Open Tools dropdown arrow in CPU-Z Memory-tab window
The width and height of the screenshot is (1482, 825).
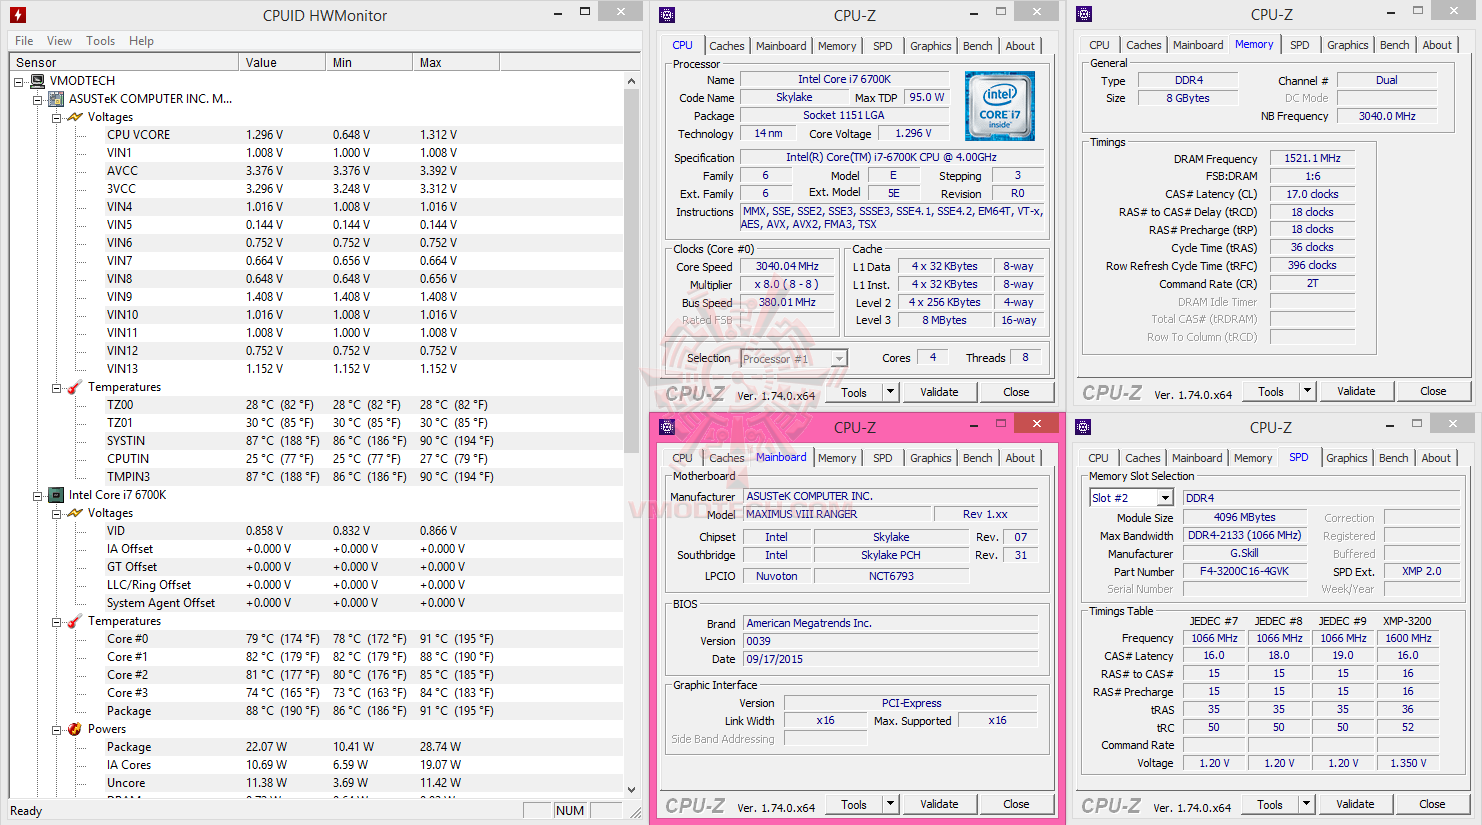(x=1307, y=391)
